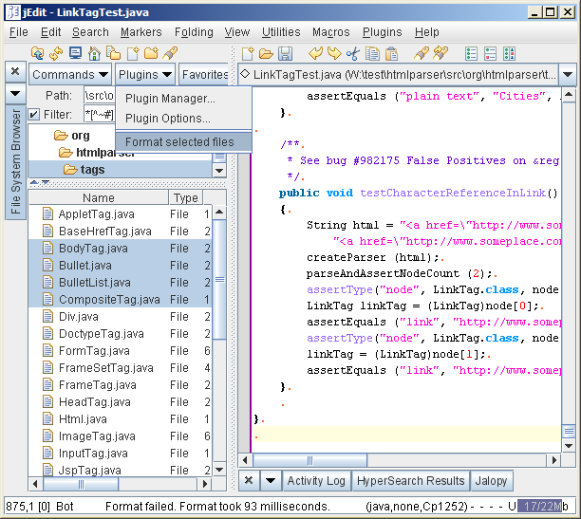Select AppletTag.java in file list
Image resolution: width=581 pixels, height=519 pixels.
(120, 214)
